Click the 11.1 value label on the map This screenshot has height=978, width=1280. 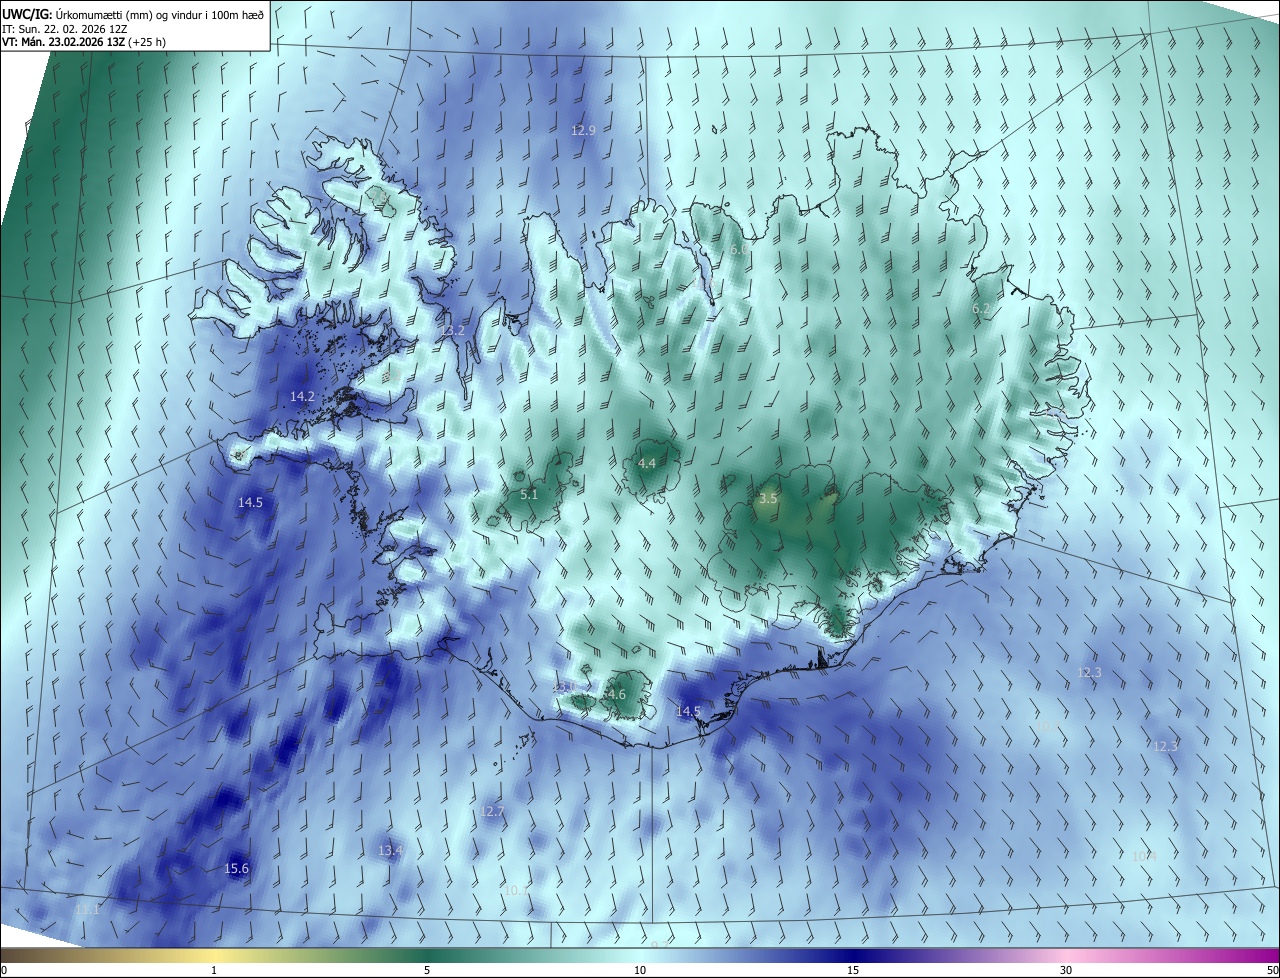click(87, 911)
